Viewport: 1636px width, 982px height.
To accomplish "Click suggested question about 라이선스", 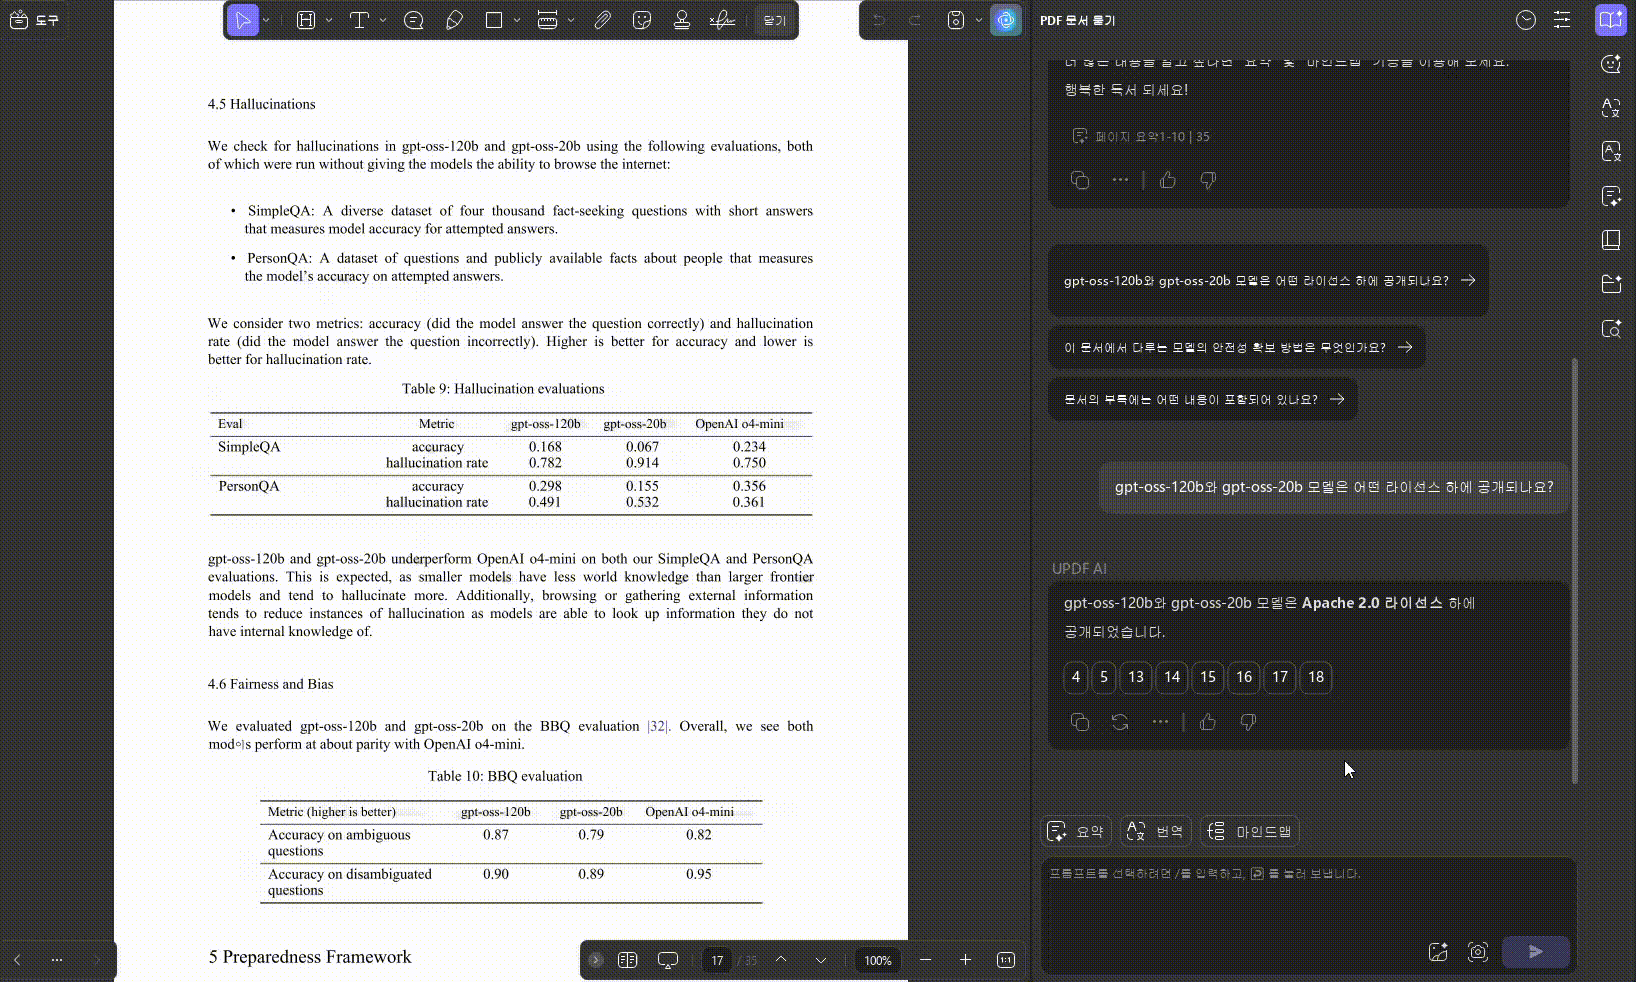I will (x=1268, y=281).
